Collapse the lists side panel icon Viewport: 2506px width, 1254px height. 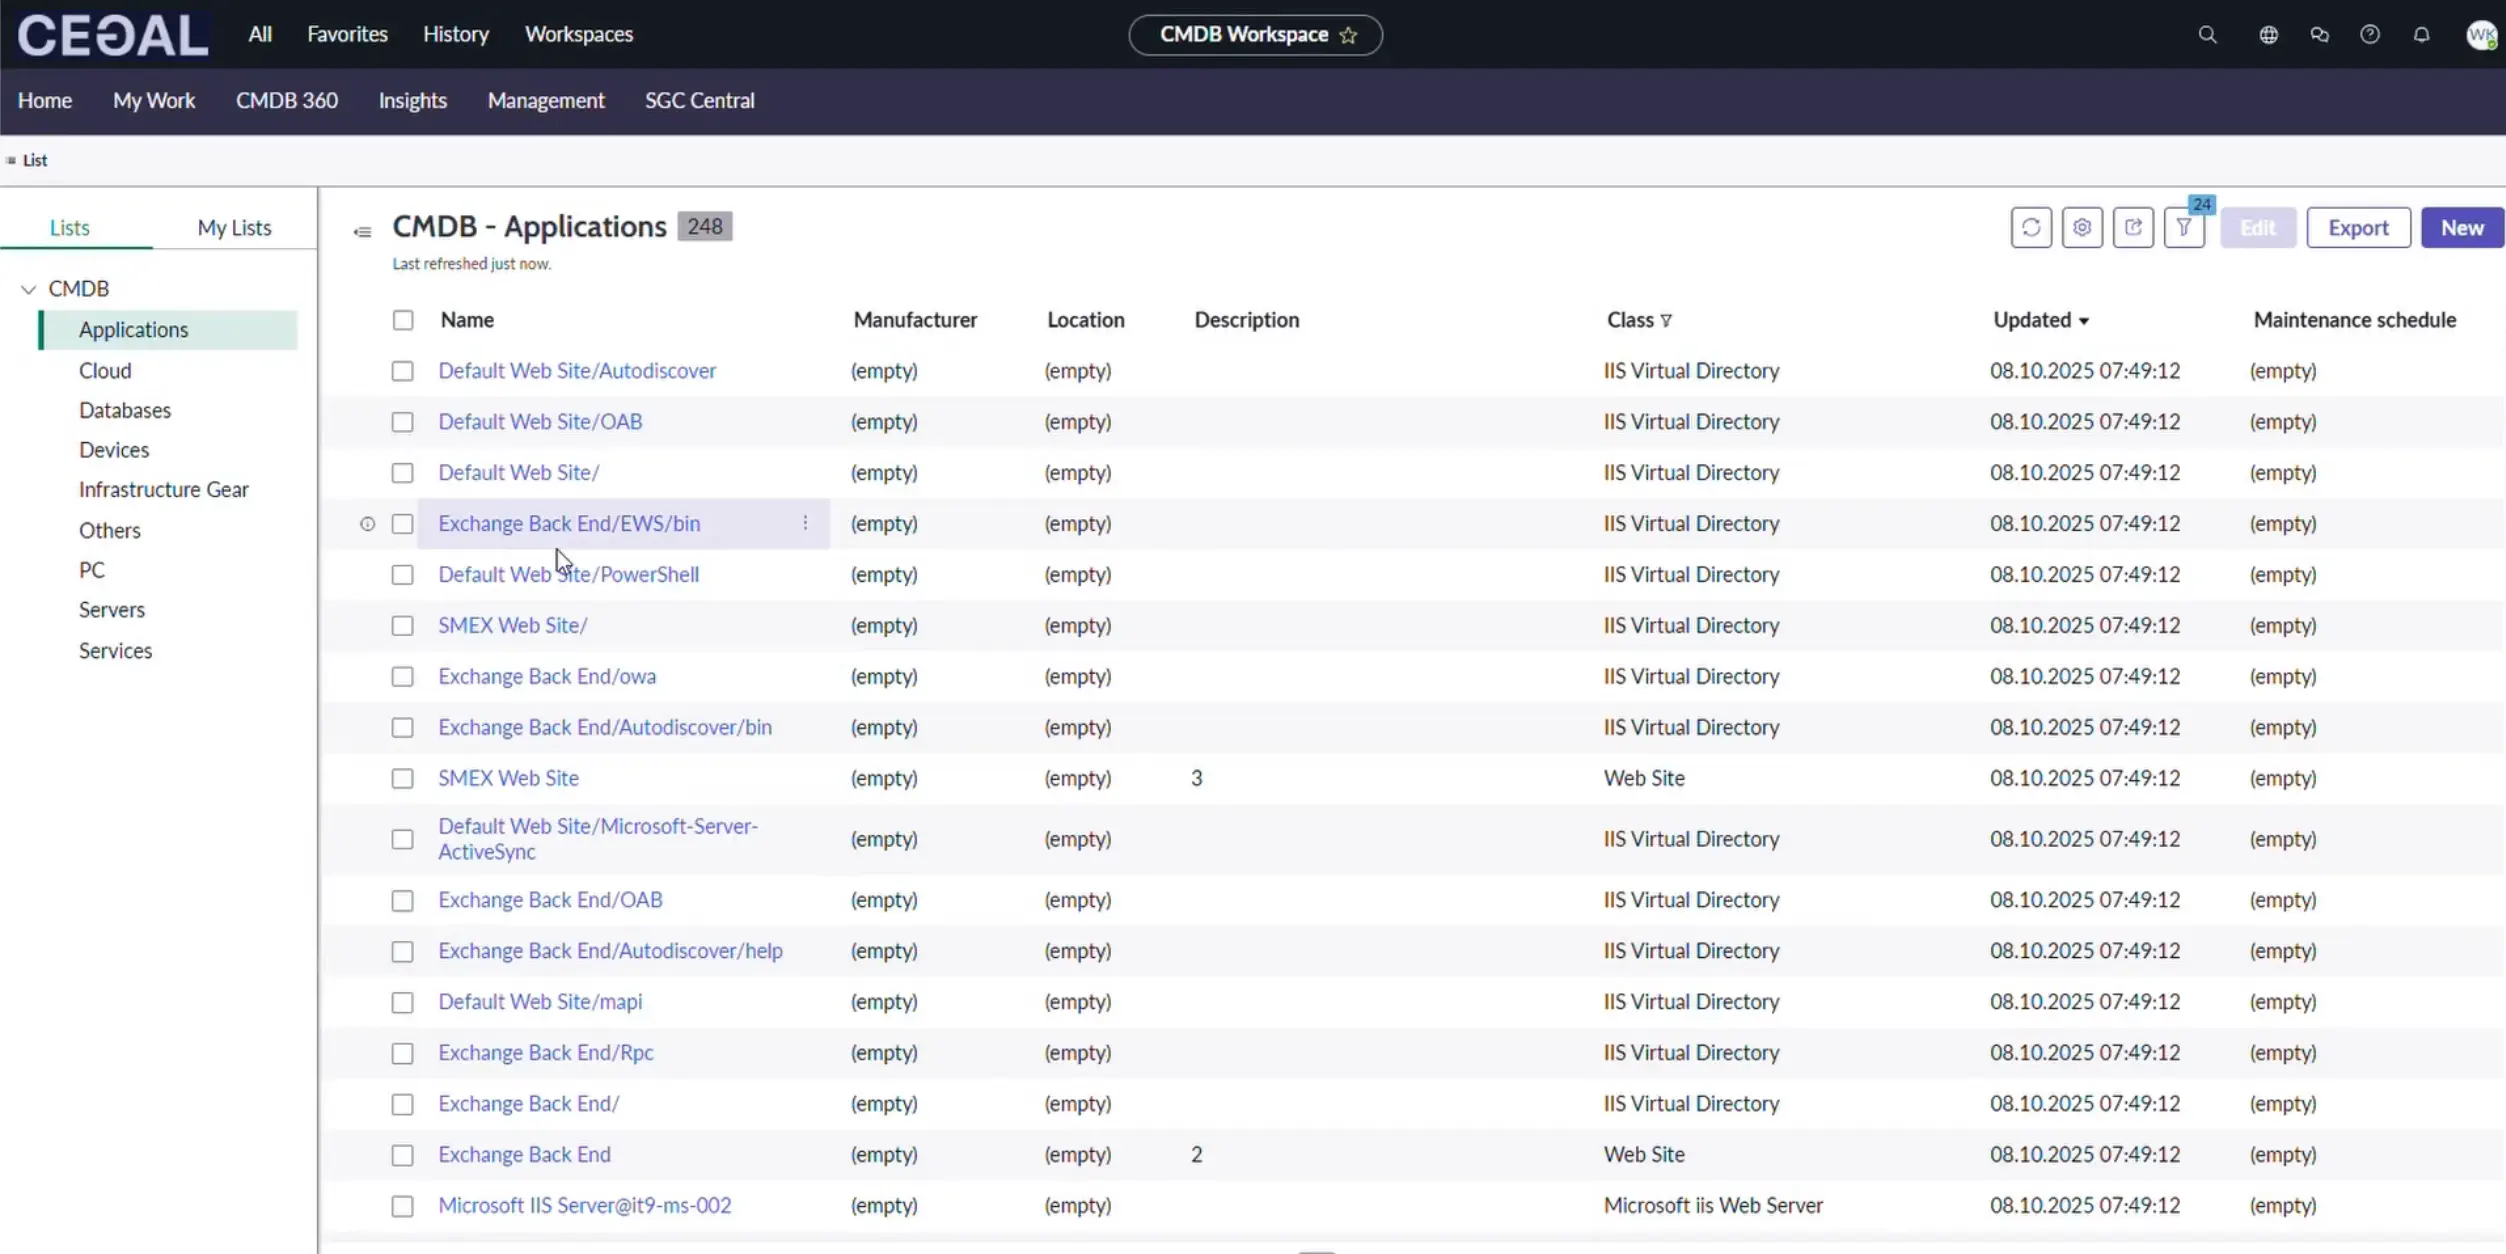(362, 232)
